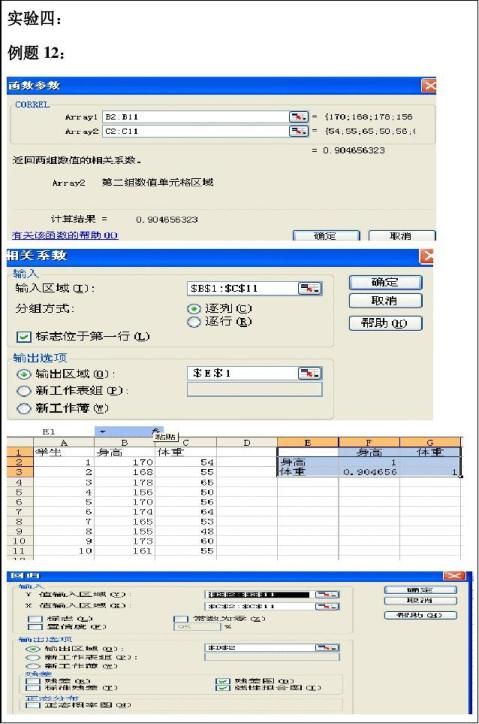Click range selector icon beside Array2 field
The image size is (479, 724).
point(298,131)
